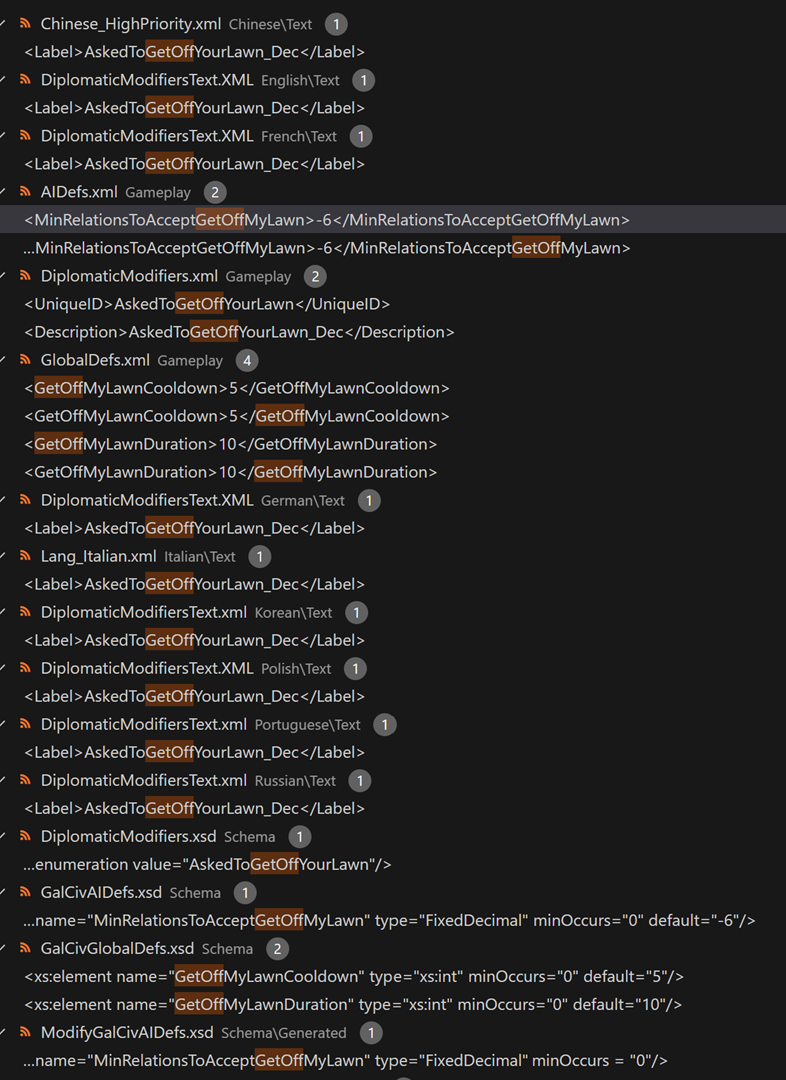The width and height of the screenshot is (786, 1080).
Task: Click the match count badge 2 on AIDefs.xml
Action: pyautogui.click(x=215, y=192)
